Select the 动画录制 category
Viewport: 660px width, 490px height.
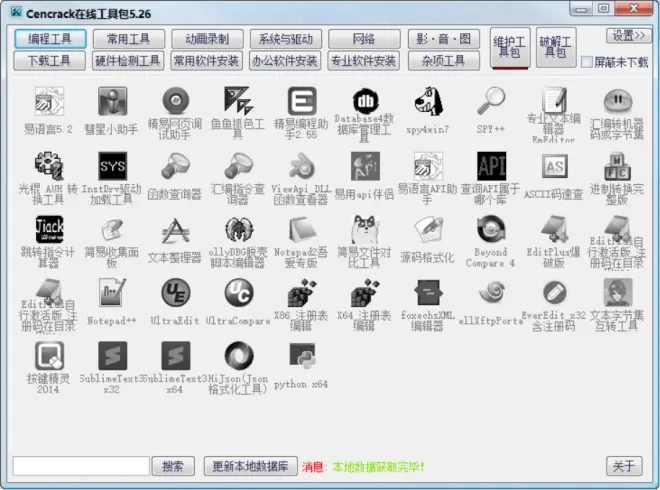pos(207,39)
